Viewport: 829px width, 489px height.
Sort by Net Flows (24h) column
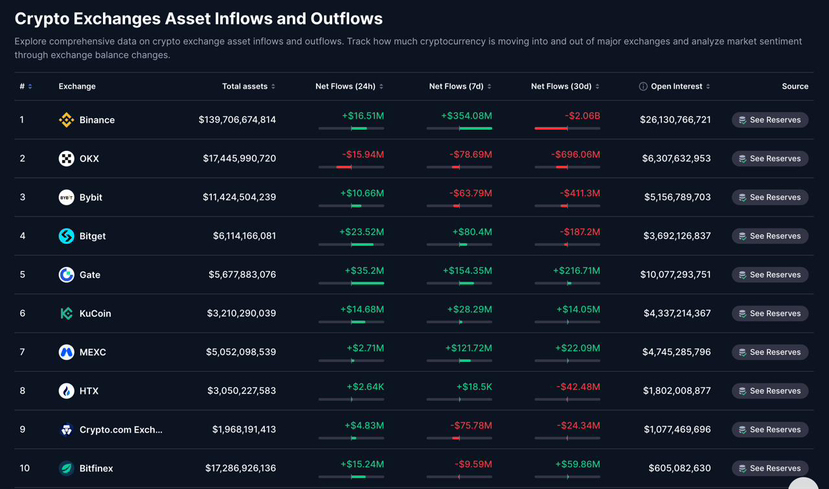click(x=349, y=86)
